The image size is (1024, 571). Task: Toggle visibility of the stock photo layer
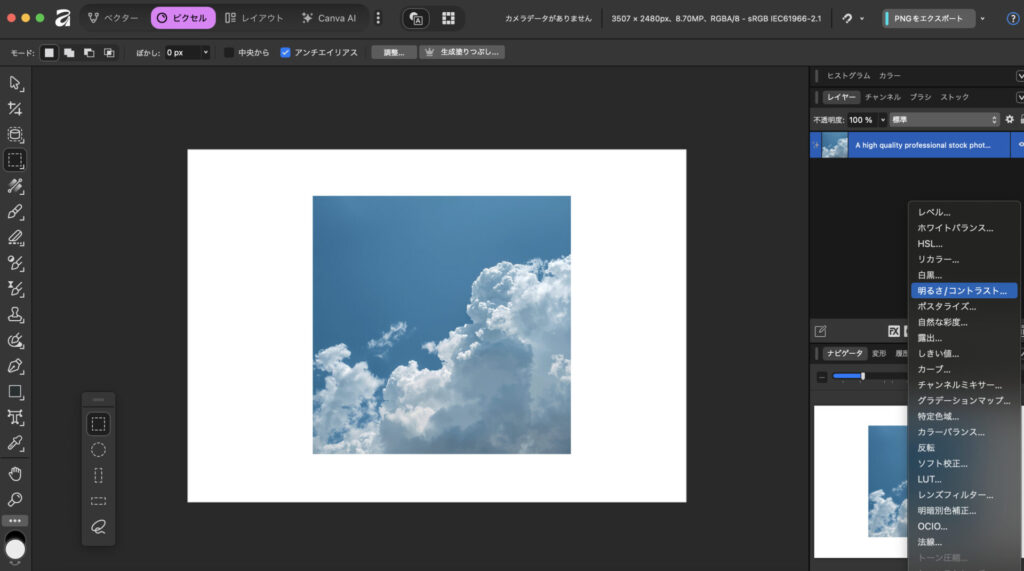click(1019, 145)
